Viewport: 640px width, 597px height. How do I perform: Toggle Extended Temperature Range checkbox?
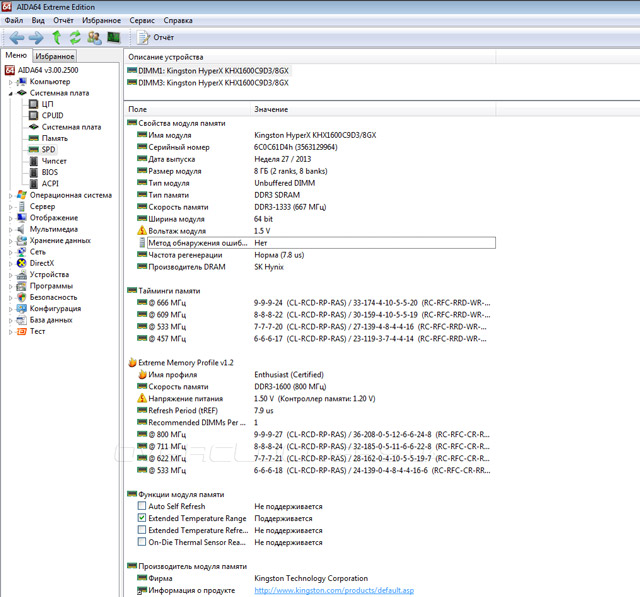(x=142, y=518)
